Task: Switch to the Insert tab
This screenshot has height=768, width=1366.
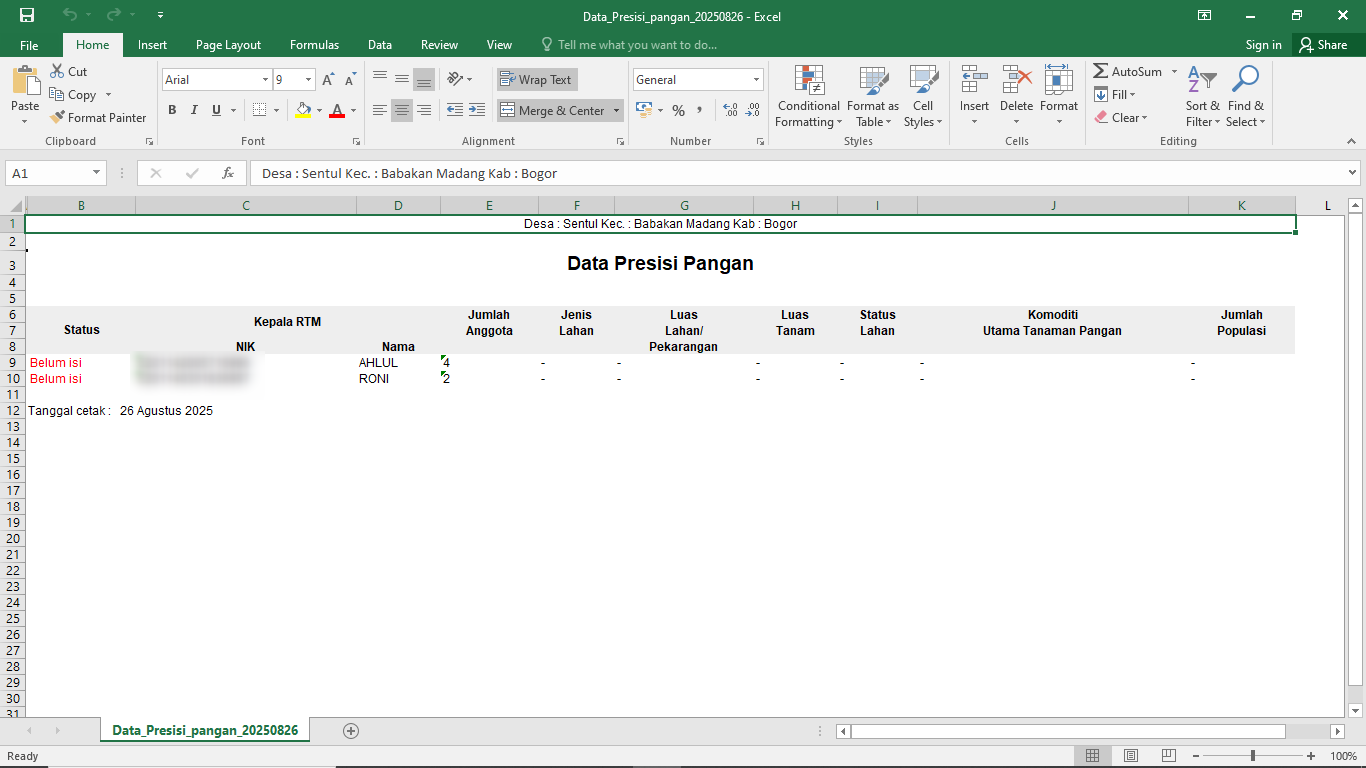Action: coord(152,45)
